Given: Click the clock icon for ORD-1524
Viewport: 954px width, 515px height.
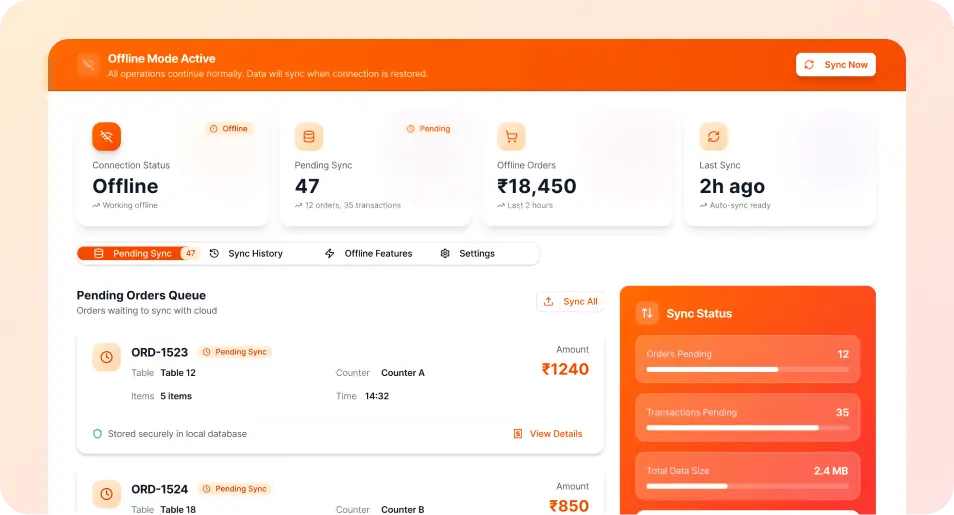Looking at the screenshot, I should (107, 493).
